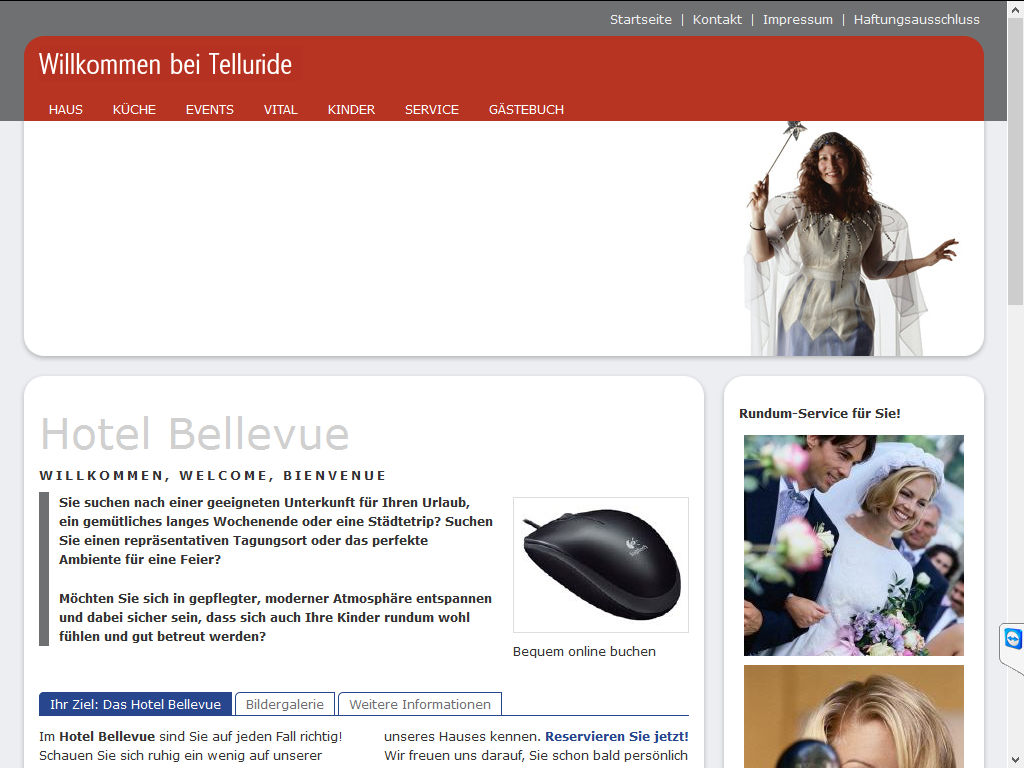Select the KINDER menu entry
This screenshot has width=1024, height=768.
click(x=351, y=110)
